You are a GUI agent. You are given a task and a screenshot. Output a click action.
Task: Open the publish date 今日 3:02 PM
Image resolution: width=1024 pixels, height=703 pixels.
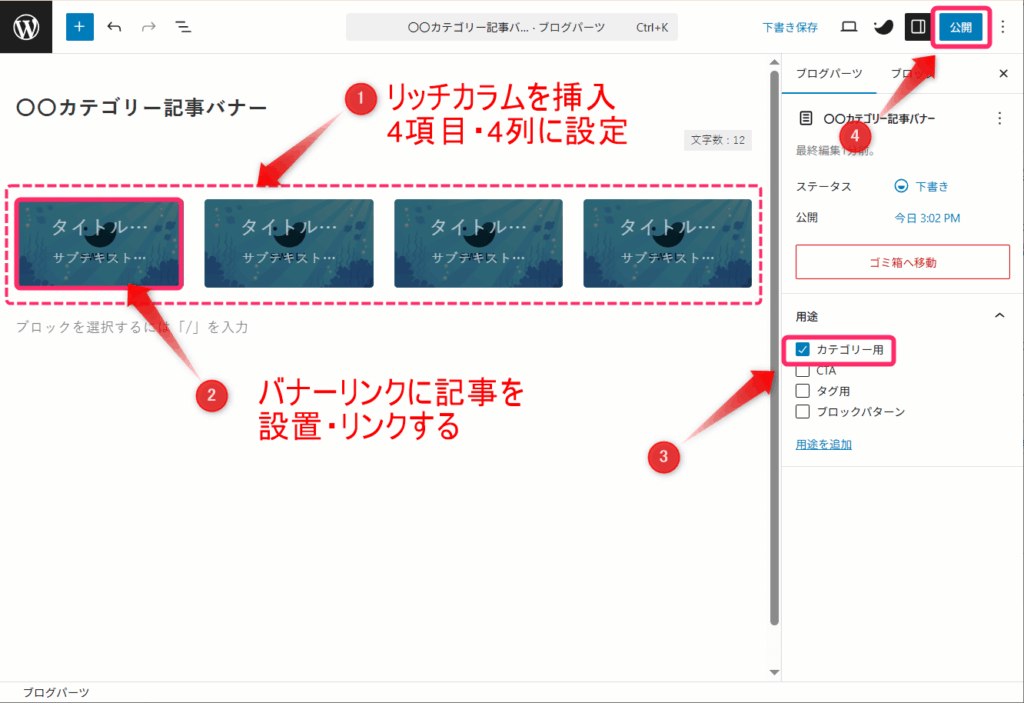pyautogui.click(x=927, y=218)
